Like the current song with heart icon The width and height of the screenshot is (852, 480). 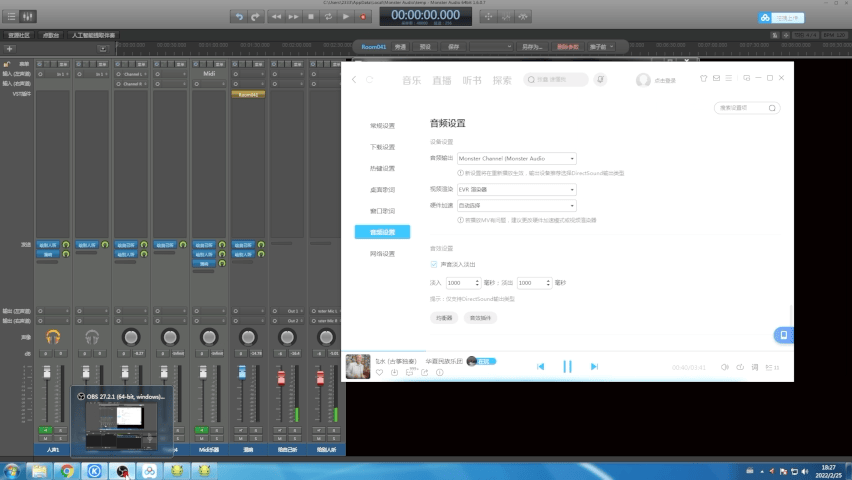(x=379, y=372)
